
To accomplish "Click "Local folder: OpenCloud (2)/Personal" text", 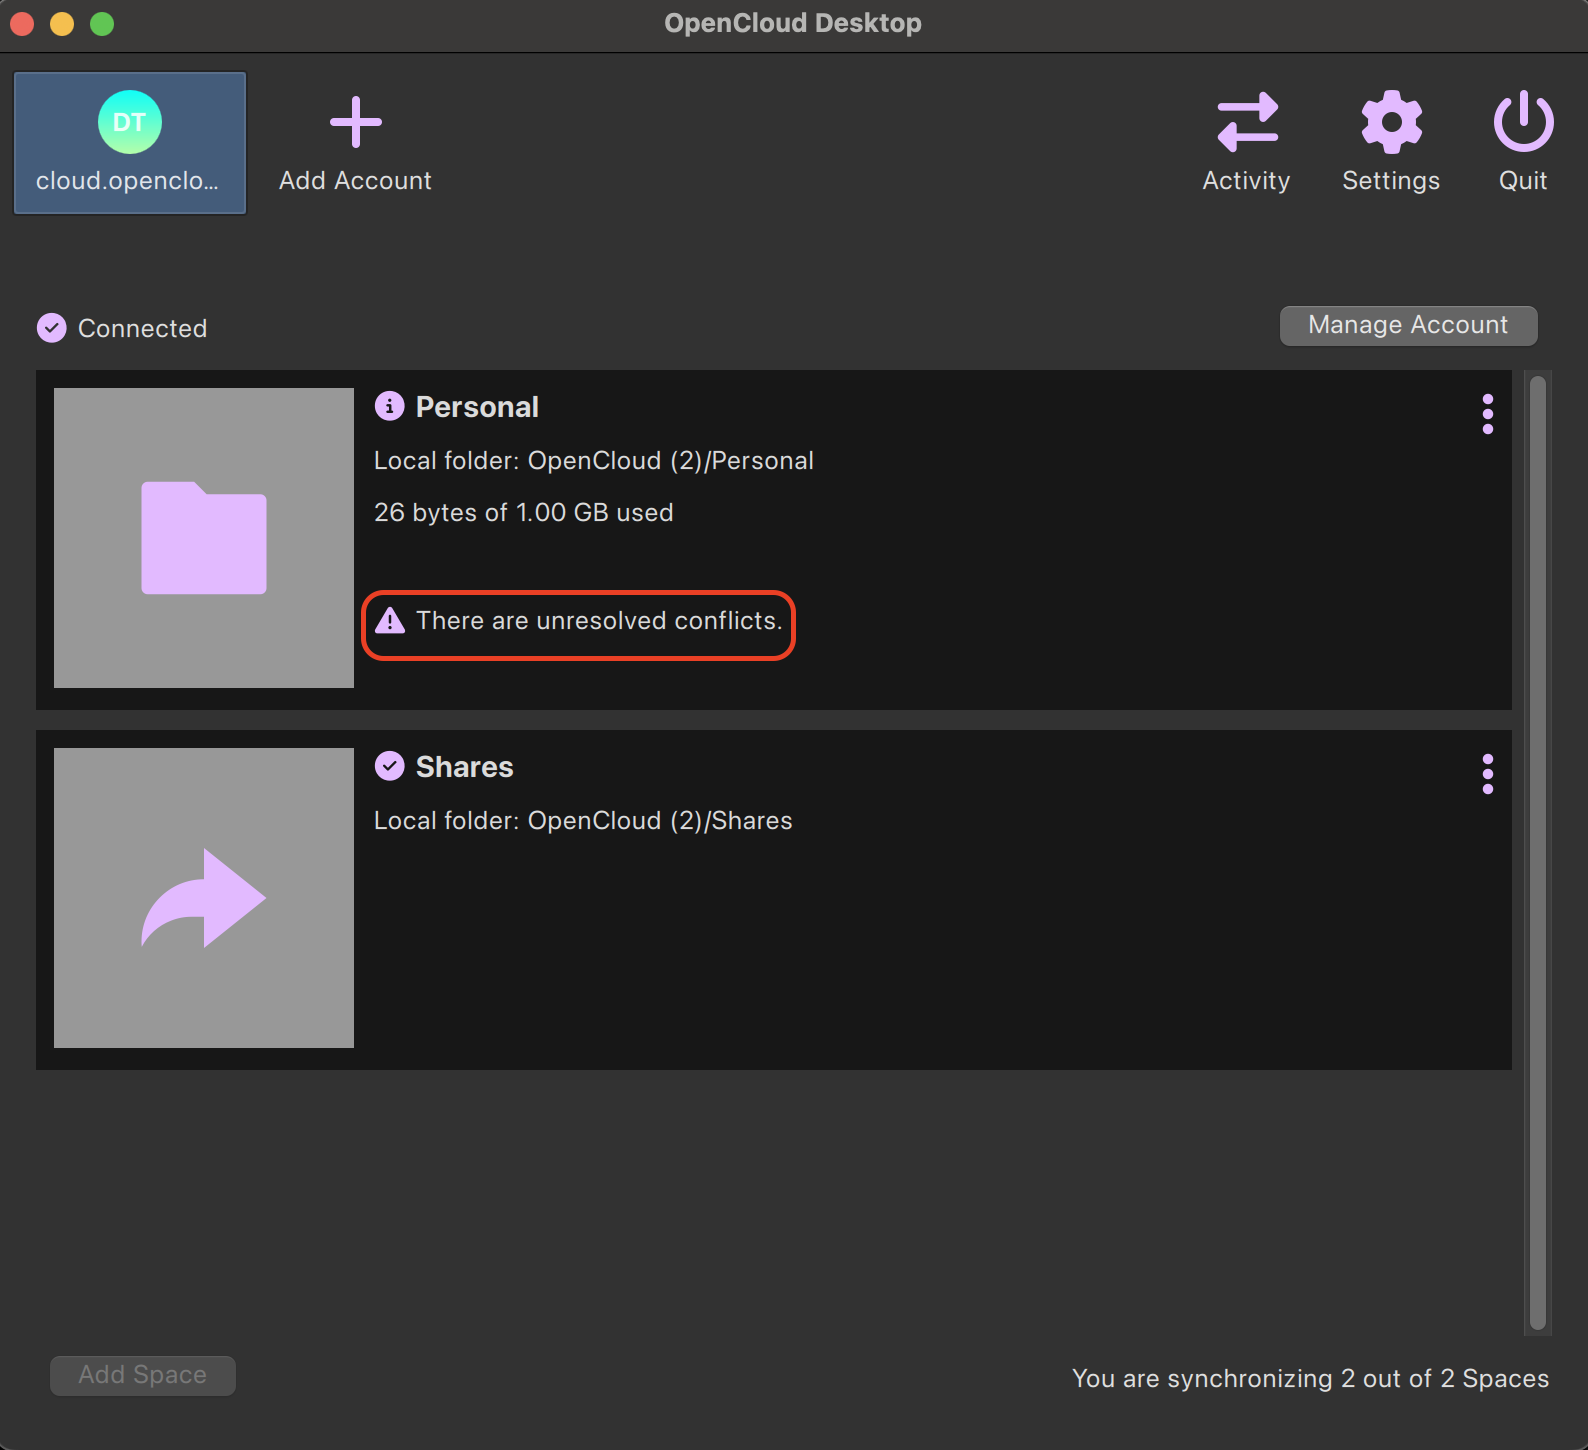I will 594,461.
